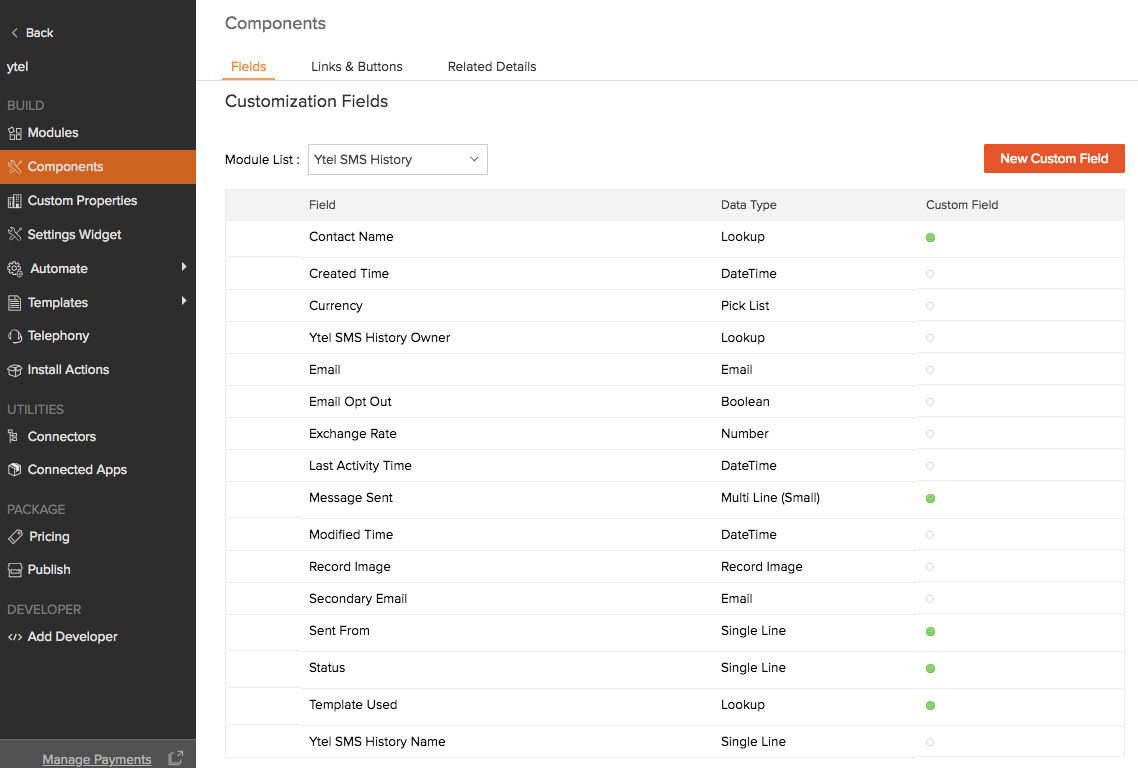This screenshot has height=768, width=1138.
Task: Open Connectors in the sidebar
Action: point(62,436)
